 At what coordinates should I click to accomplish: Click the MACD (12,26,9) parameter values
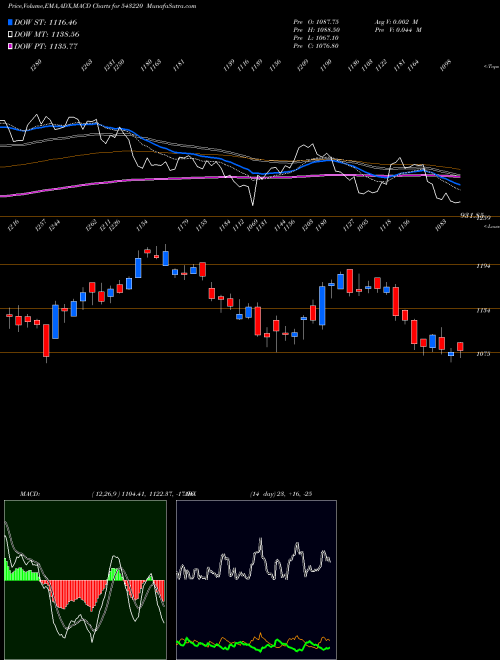[x=142, y=494]
